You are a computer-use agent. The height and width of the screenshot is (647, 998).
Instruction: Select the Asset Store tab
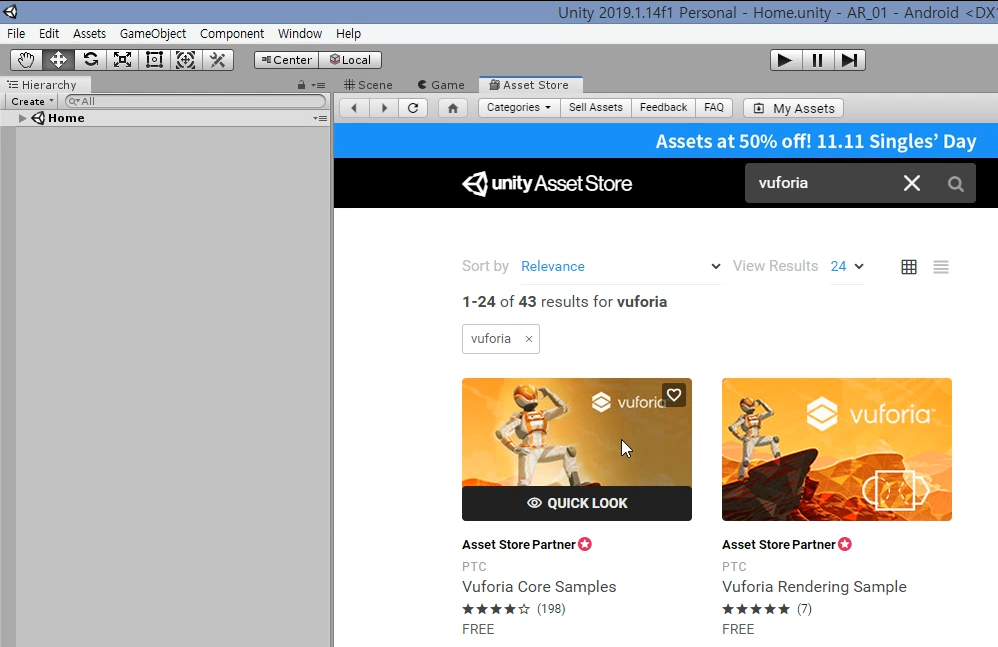tap(529, 85)
